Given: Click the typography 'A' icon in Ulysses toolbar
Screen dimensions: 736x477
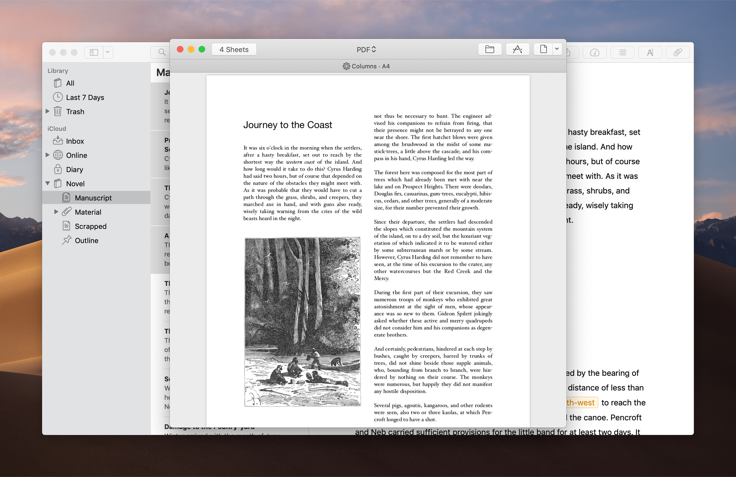Looking at the screenshot, I should coord(650,53).
